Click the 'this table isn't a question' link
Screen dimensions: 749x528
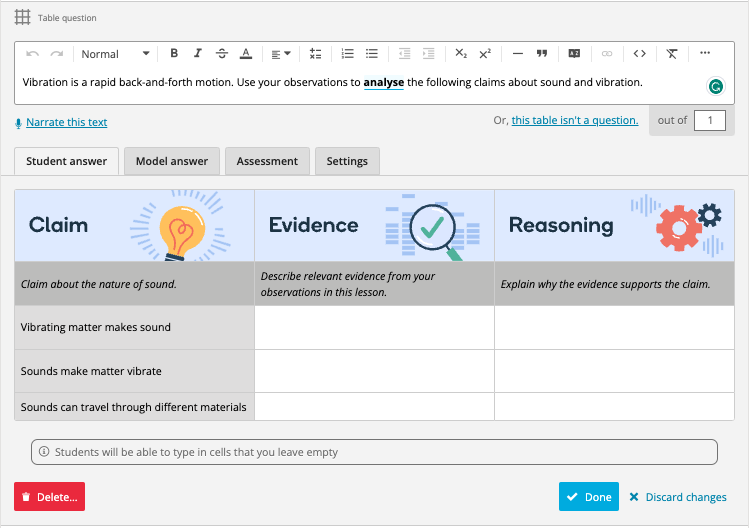(575, 121)
